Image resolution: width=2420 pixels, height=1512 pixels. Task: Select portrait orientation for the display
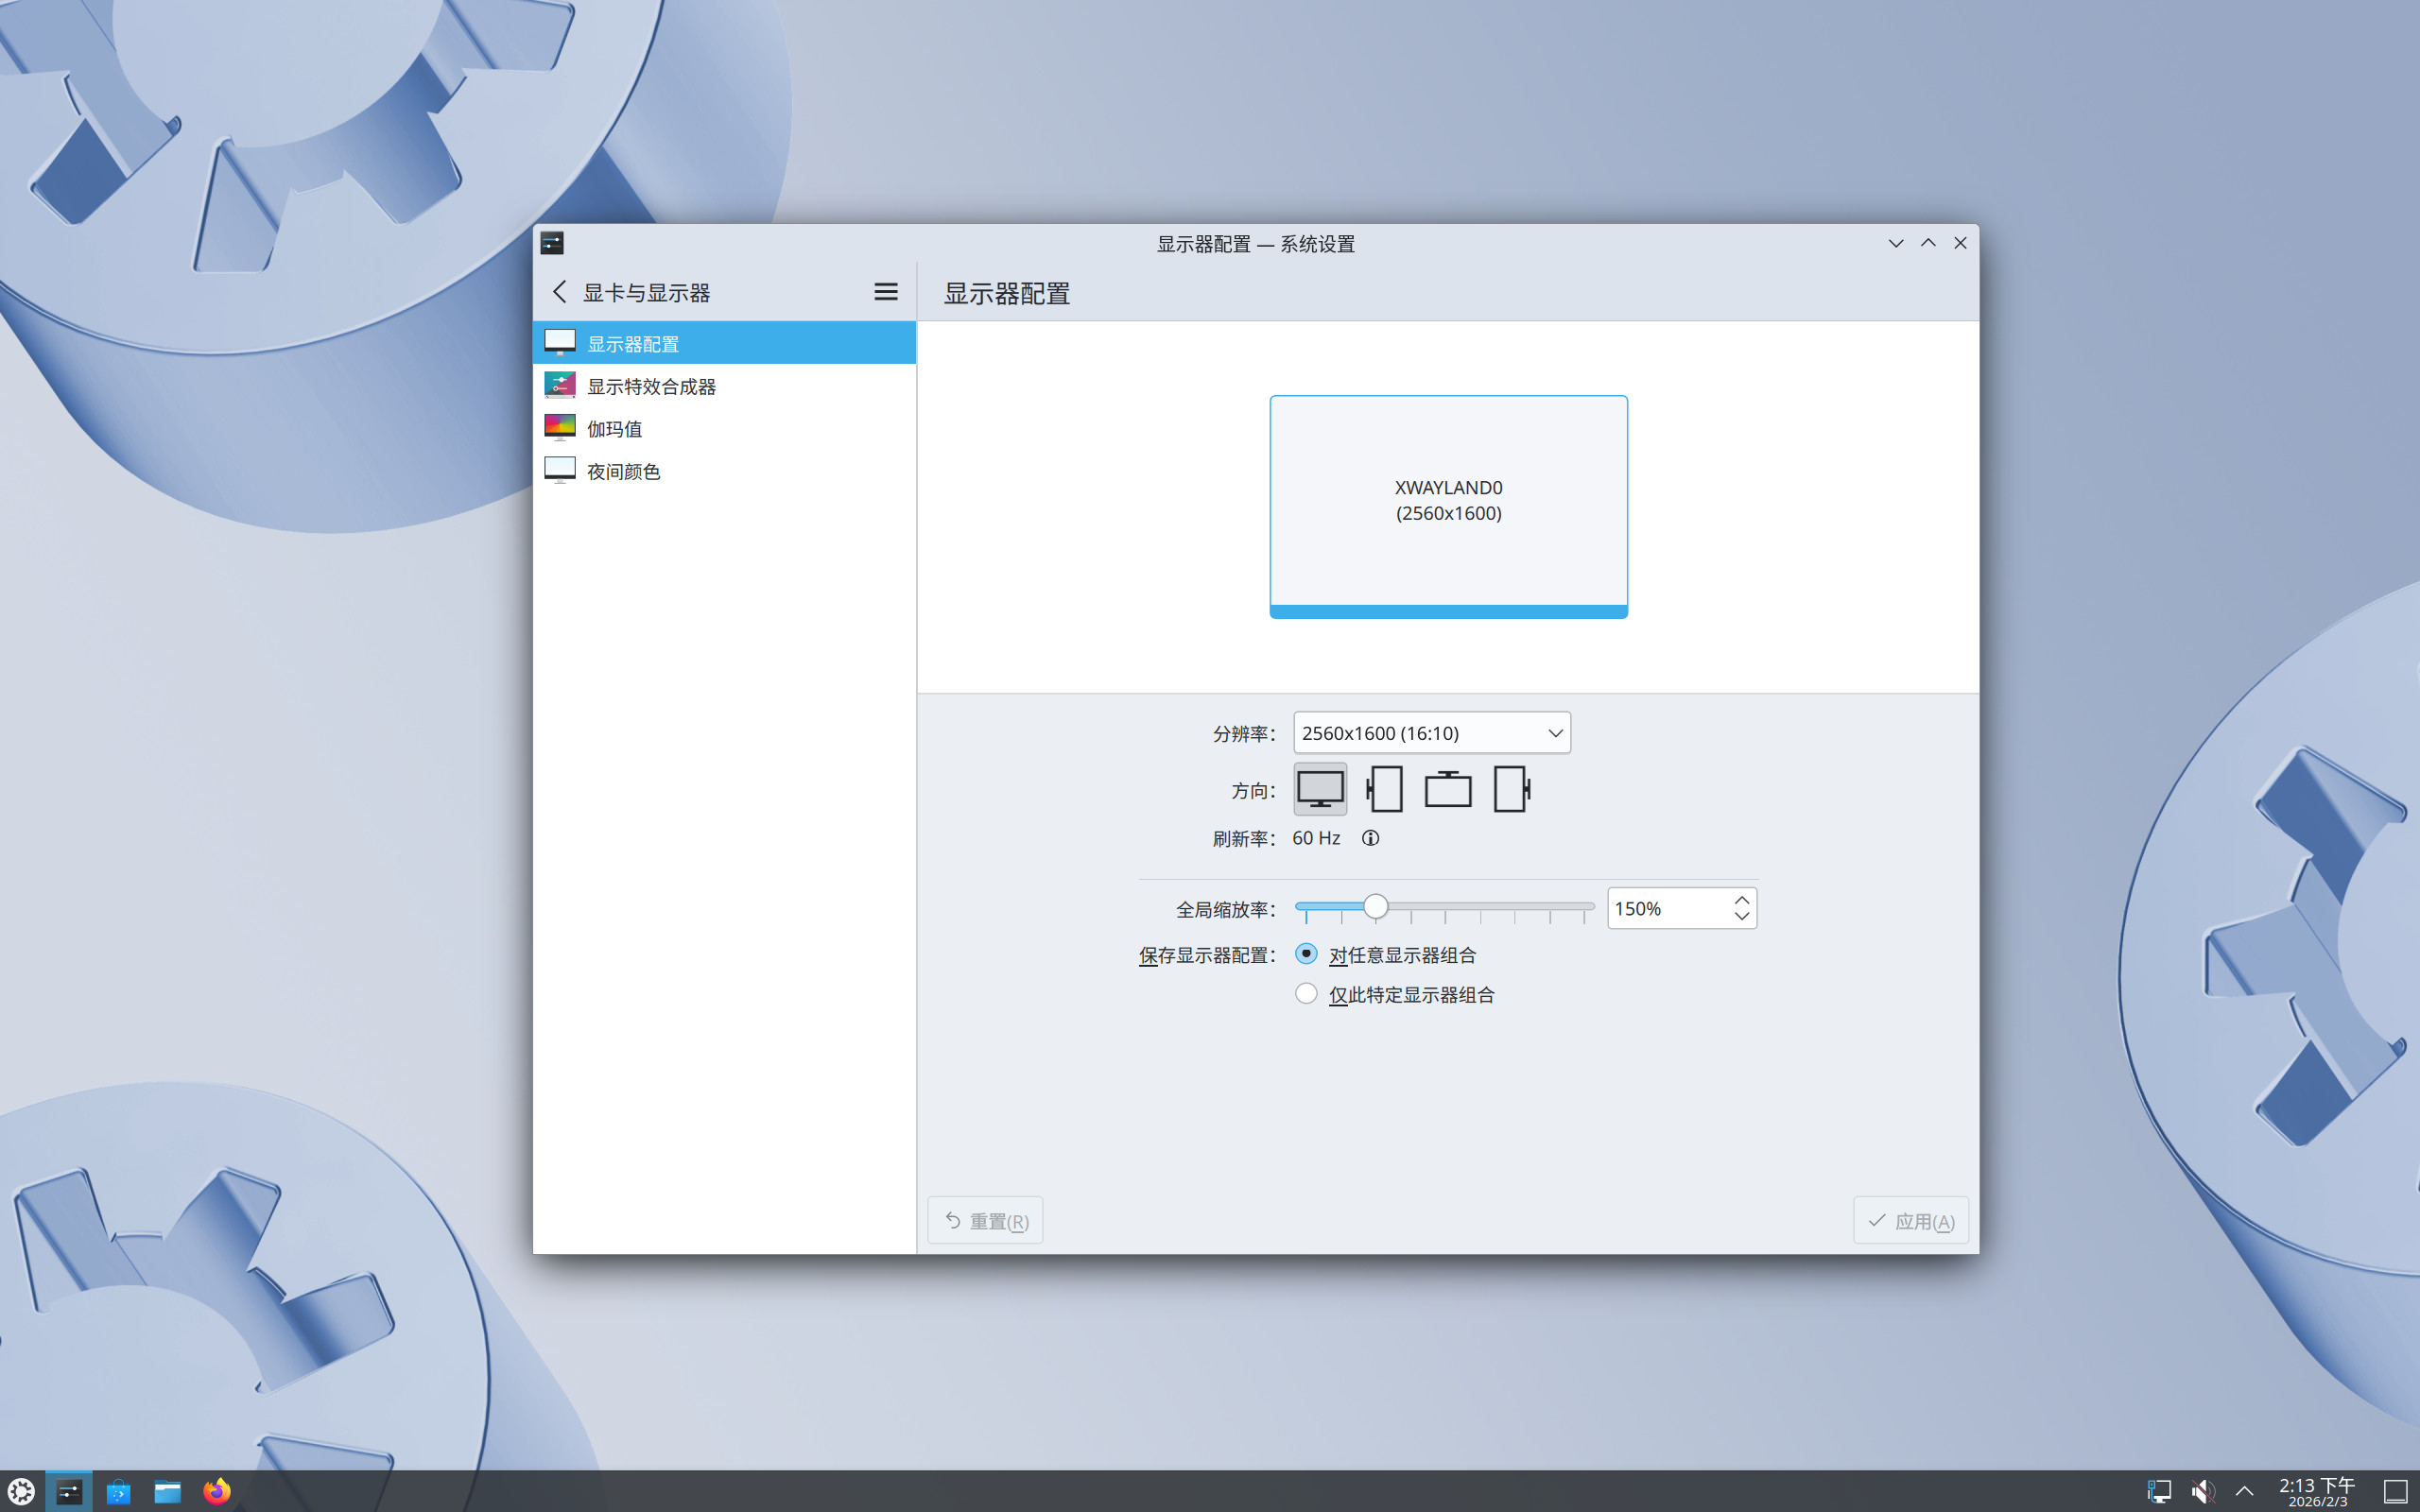[1384, 788]
